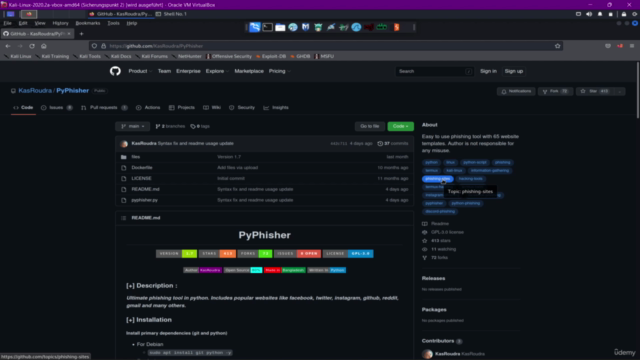Close the GitHub KasRoudra browser tab
The height and width of the screenshot is (360, 640).
tap(69, 34)
